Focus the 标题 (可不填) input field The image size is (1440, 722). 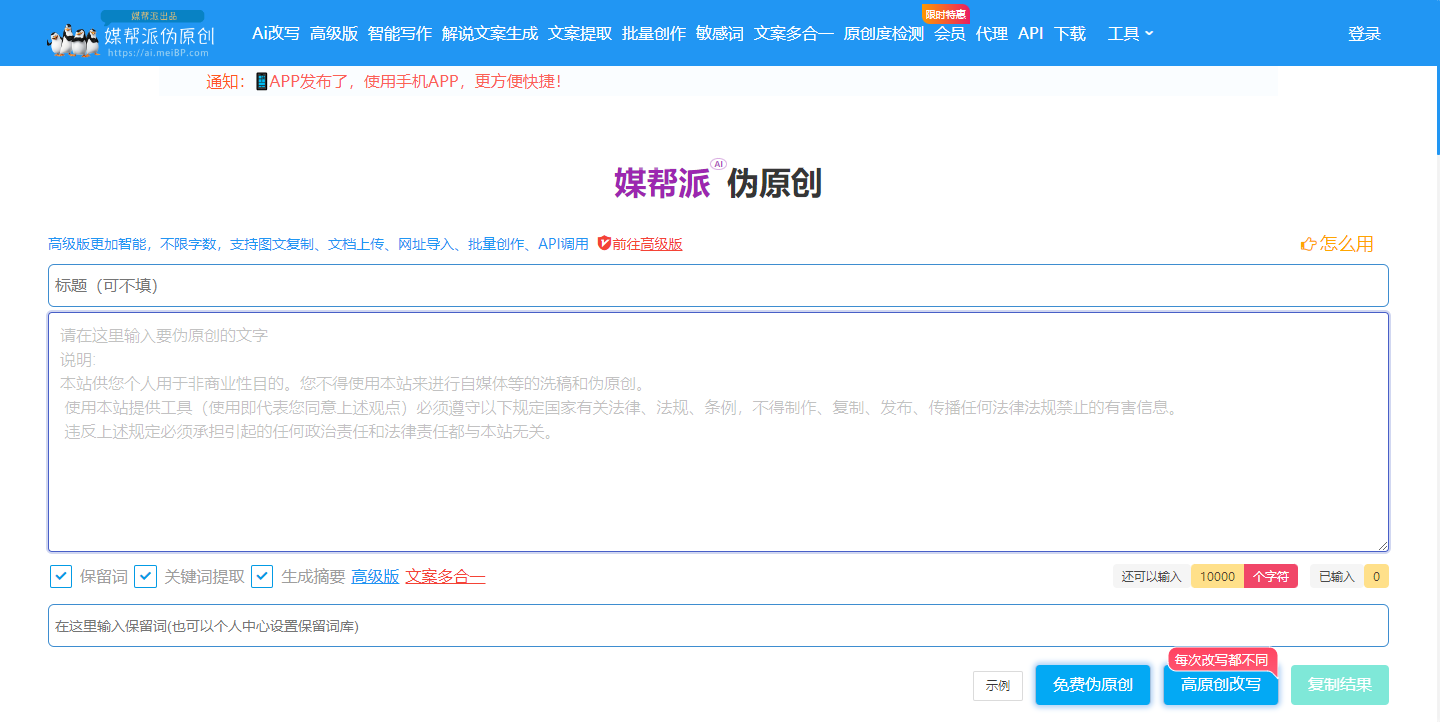718,285
